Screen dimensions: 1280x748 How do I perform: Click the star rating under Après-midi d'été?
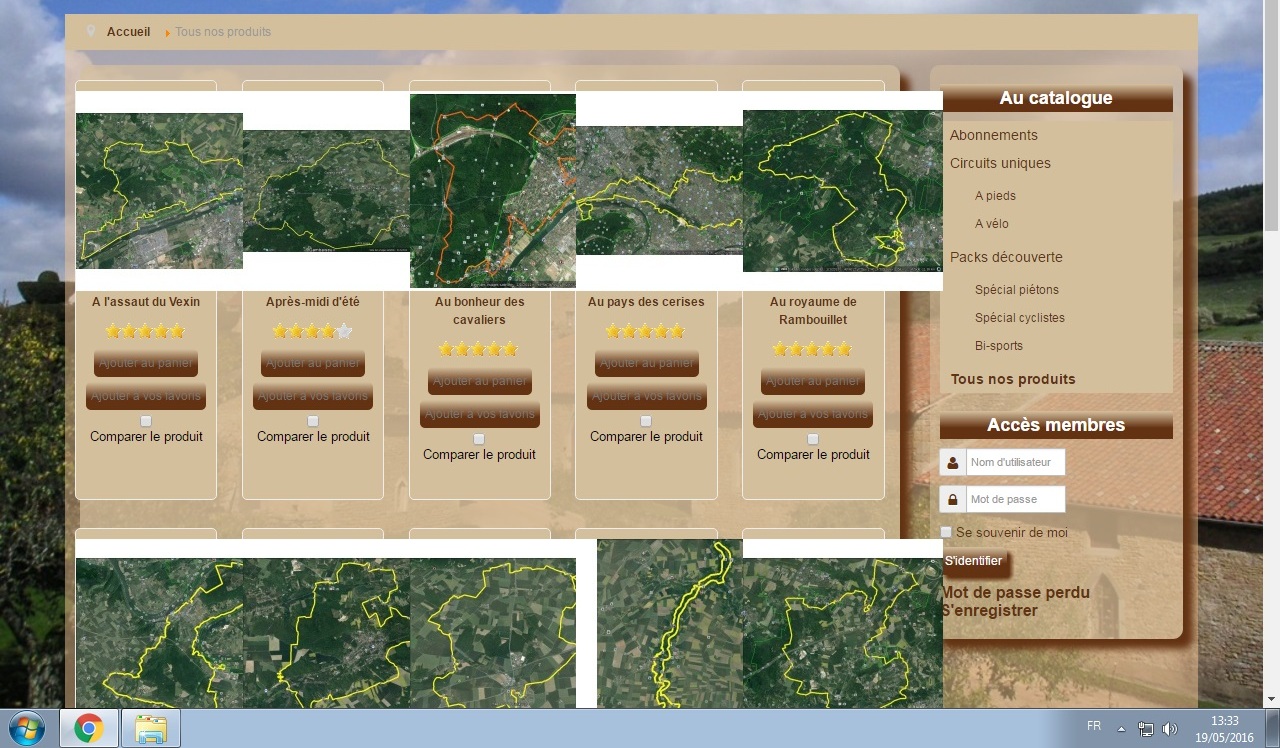point(313,331)
